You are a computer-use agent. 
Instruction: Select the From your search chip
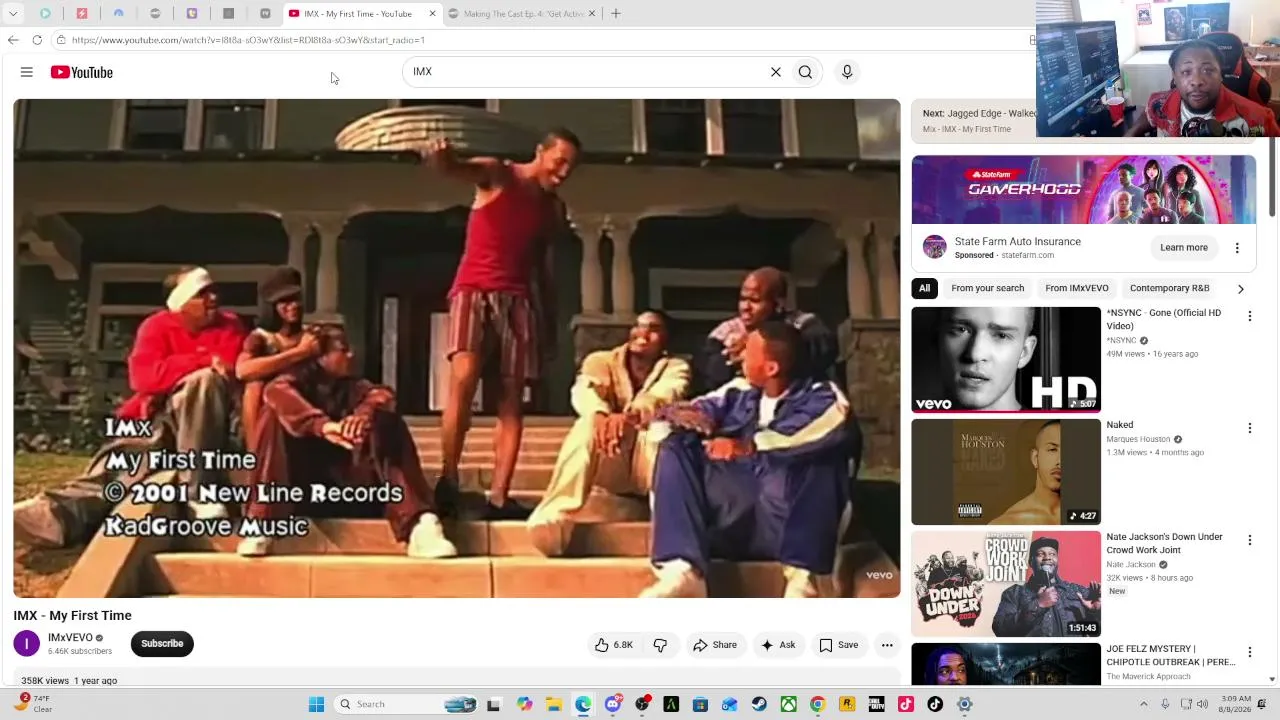pos(988,288)
